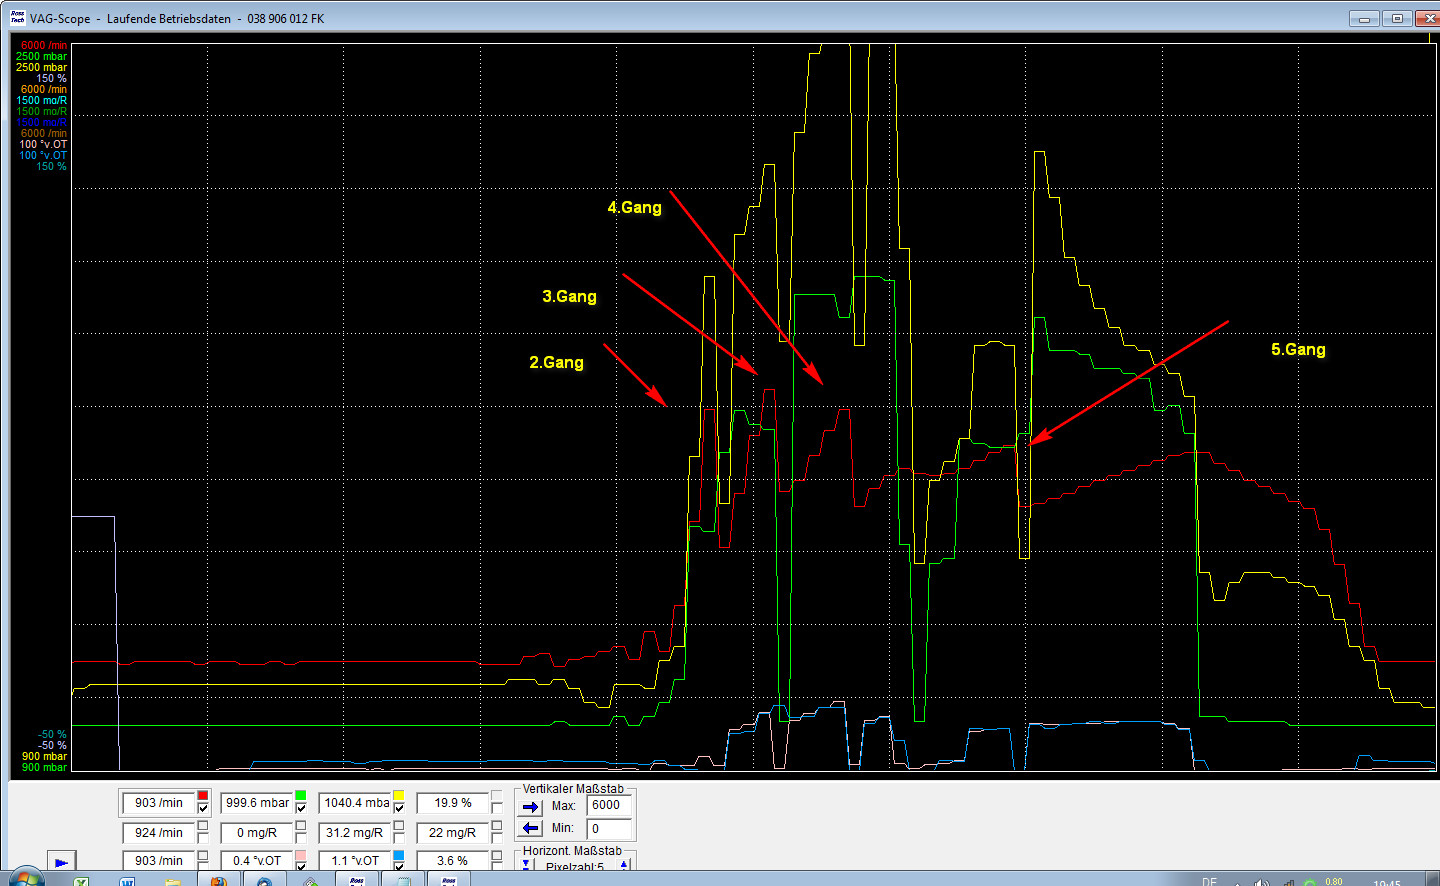This screenshot has width=1440, height=886.
Task: Click the 19.9 % value field
Action: [452, 803]
